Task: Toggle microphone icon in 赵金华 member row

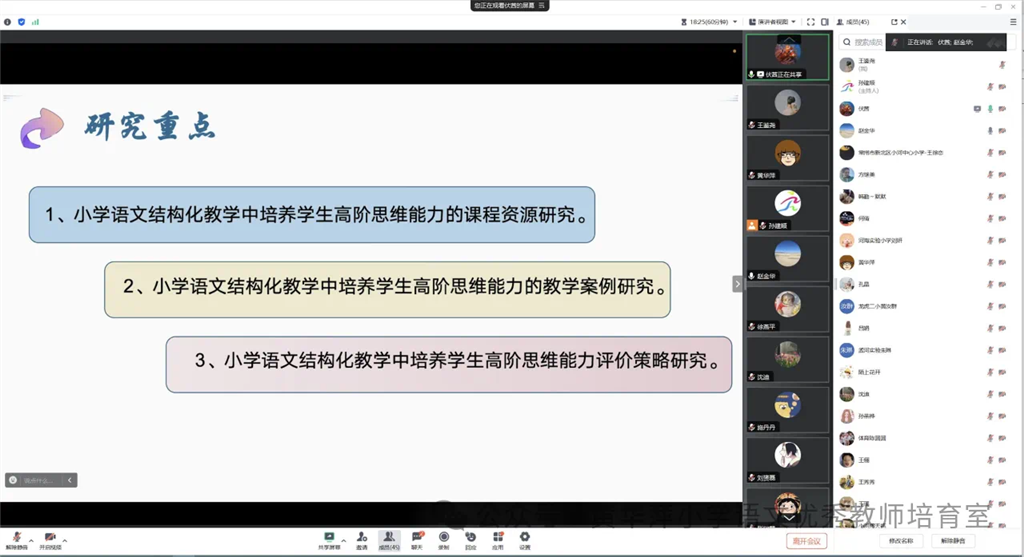Action: (990, 131)
